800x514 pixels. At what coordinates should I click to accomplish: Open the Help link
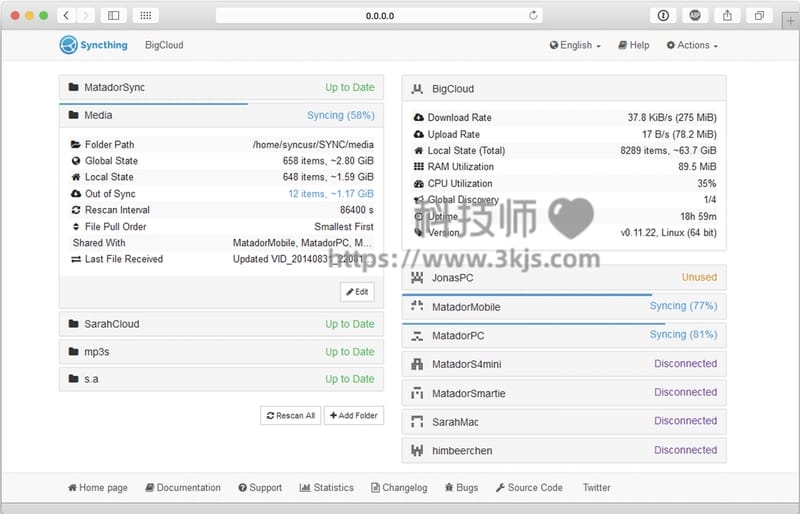click(x=634, y=45)
